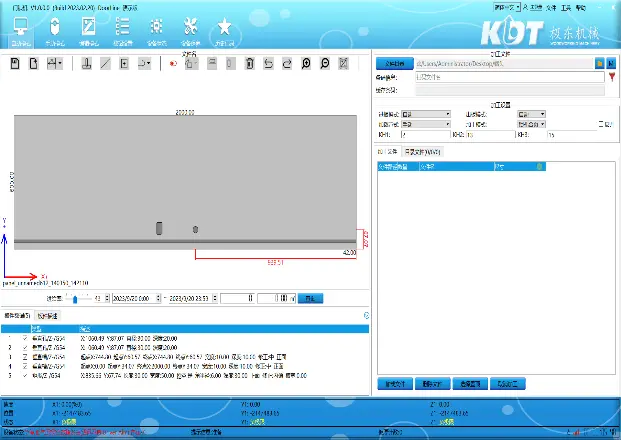
Task: Click the first blue button under file list
Action: pyautogui.click(x=395, y=383)
